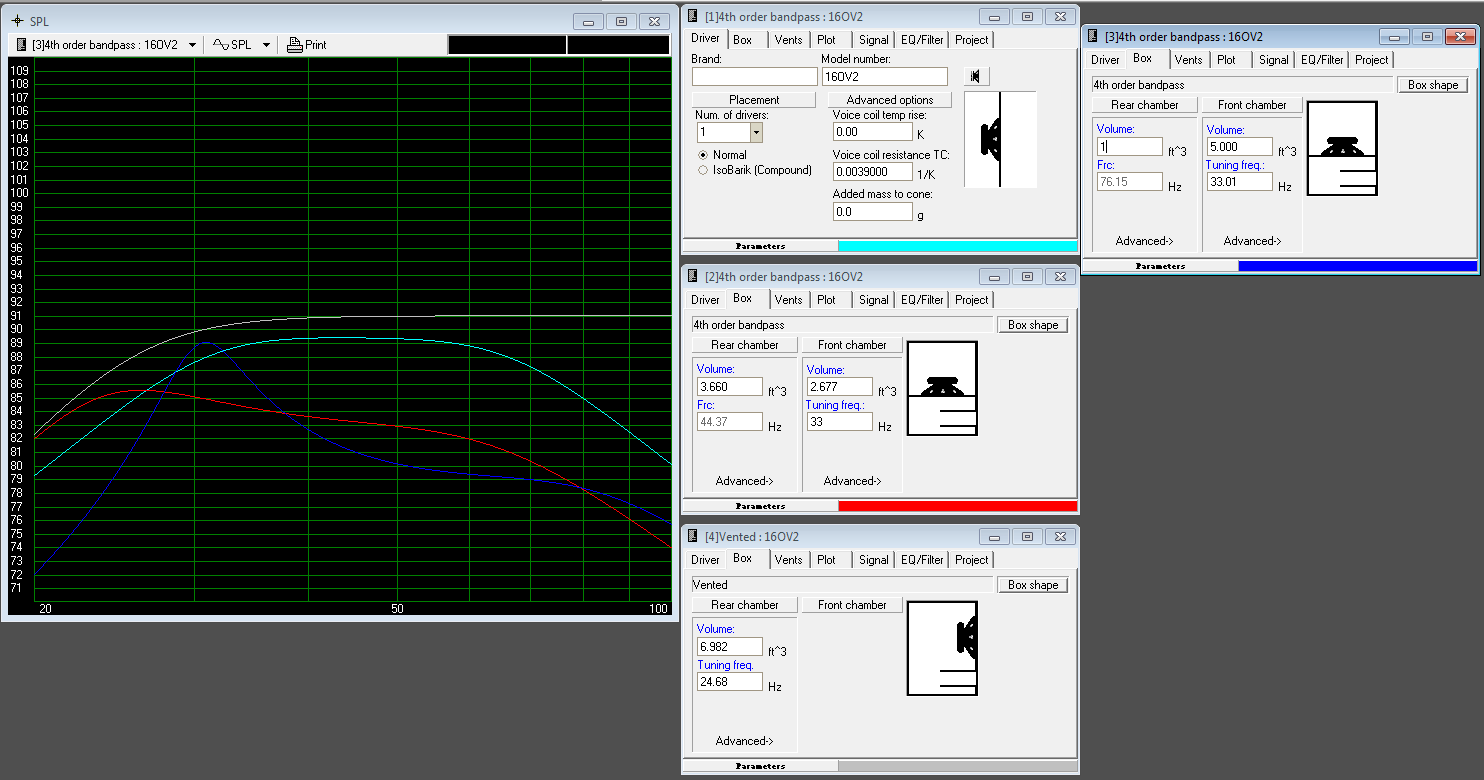
Task: Click Voice coil temp rise field
Action: (x=872, y=132)
